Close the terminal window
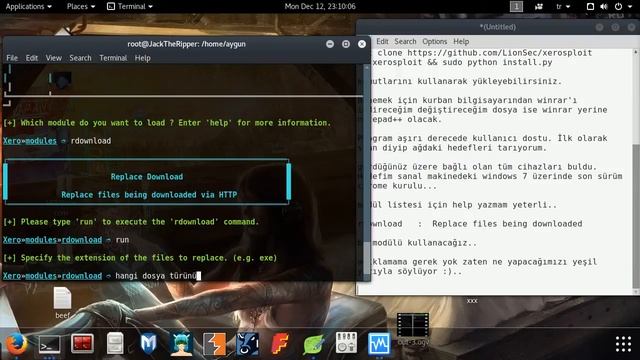640x360 pixels. [362, 44]
